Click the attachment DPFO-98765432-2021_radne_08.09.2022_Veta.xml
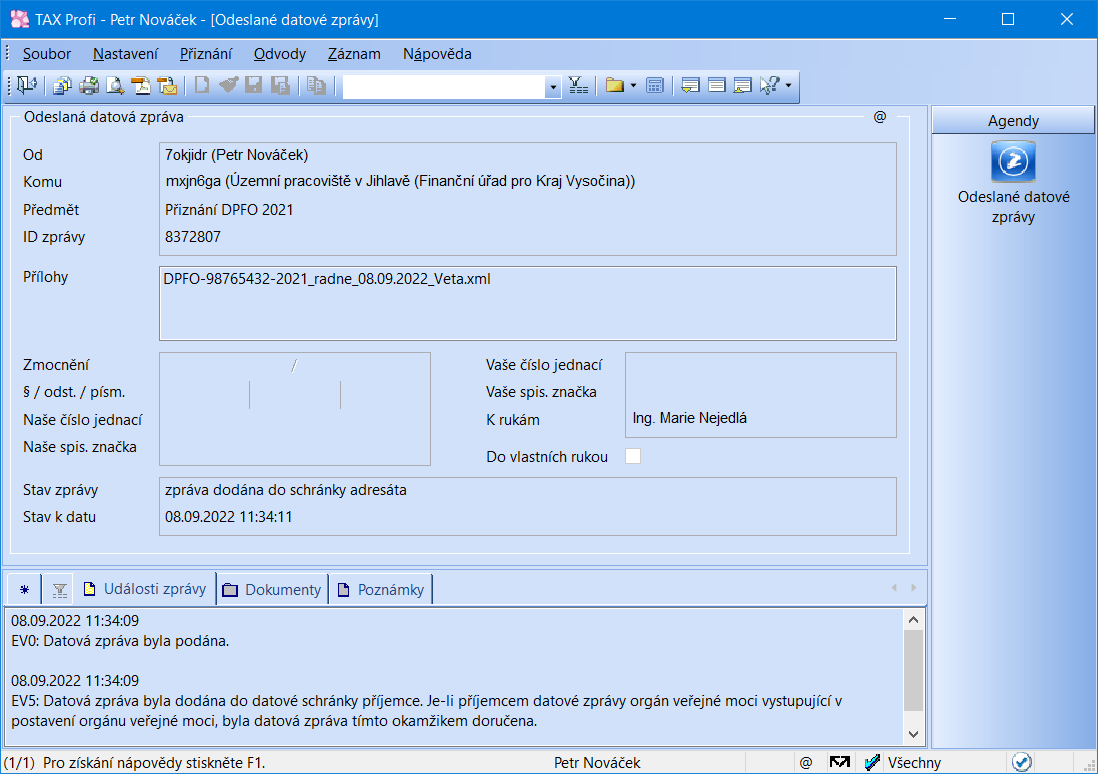1100x776 pixels. (327, 279)
